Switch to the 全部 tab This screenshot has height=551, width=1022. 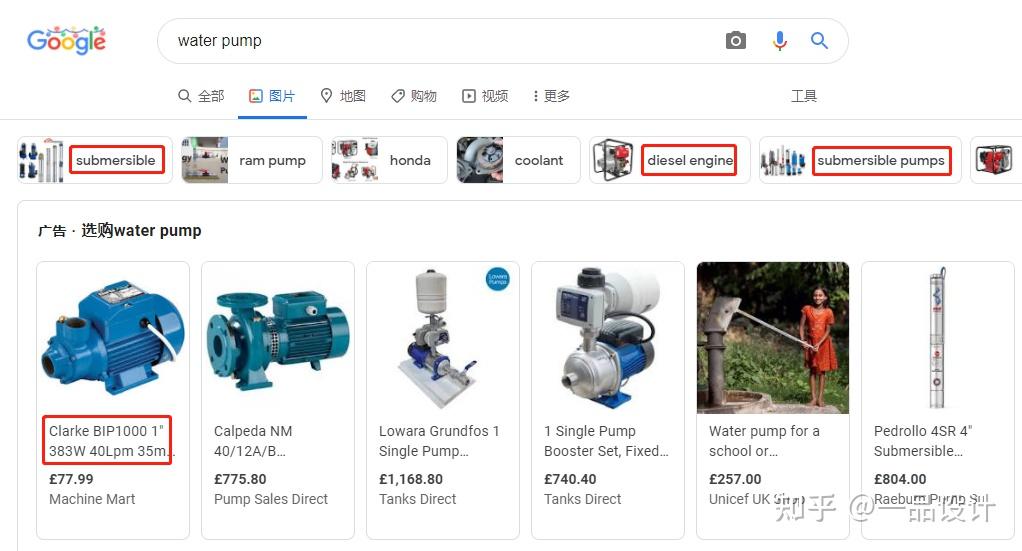201,96
